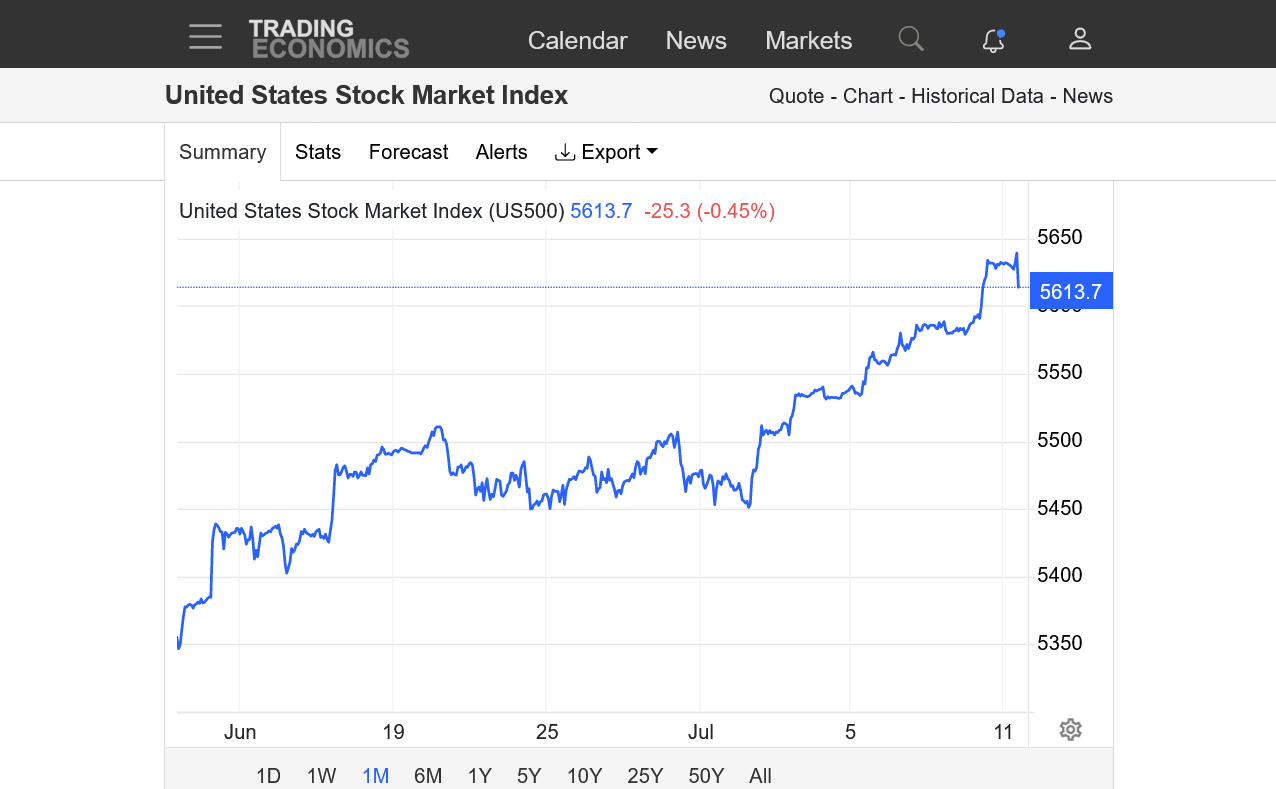Open the search magnifier icon
The height and width of the screenshot is (789, 1276).
(911, 39)
